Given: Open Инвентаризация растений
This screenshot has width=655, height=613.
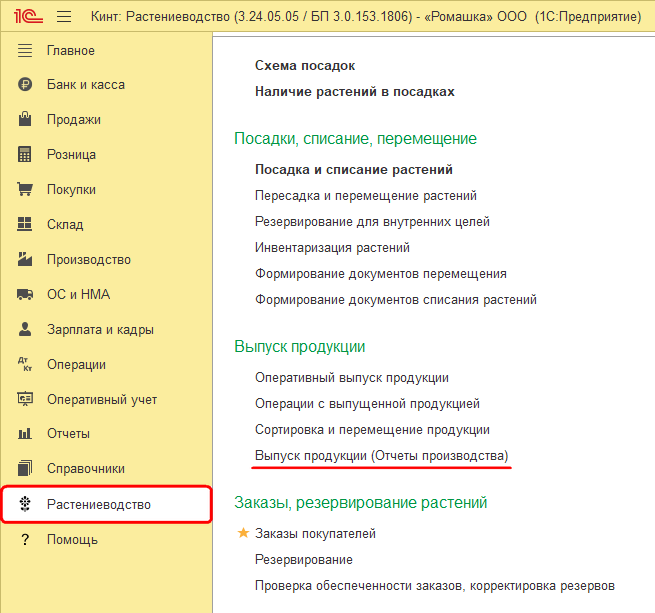Looking at the screenshot, I should (x=332, y=247).
